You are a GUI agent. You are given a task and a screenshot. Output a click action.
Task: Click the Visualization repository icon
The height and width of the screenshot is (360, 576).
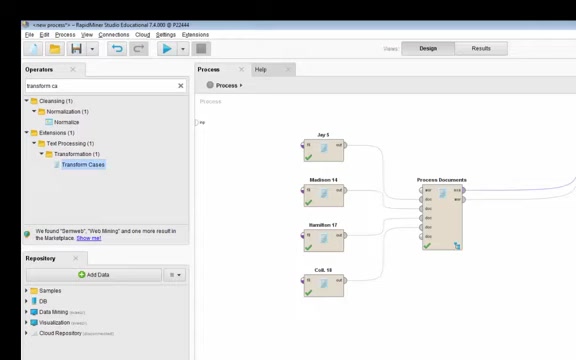pos(34,323)
